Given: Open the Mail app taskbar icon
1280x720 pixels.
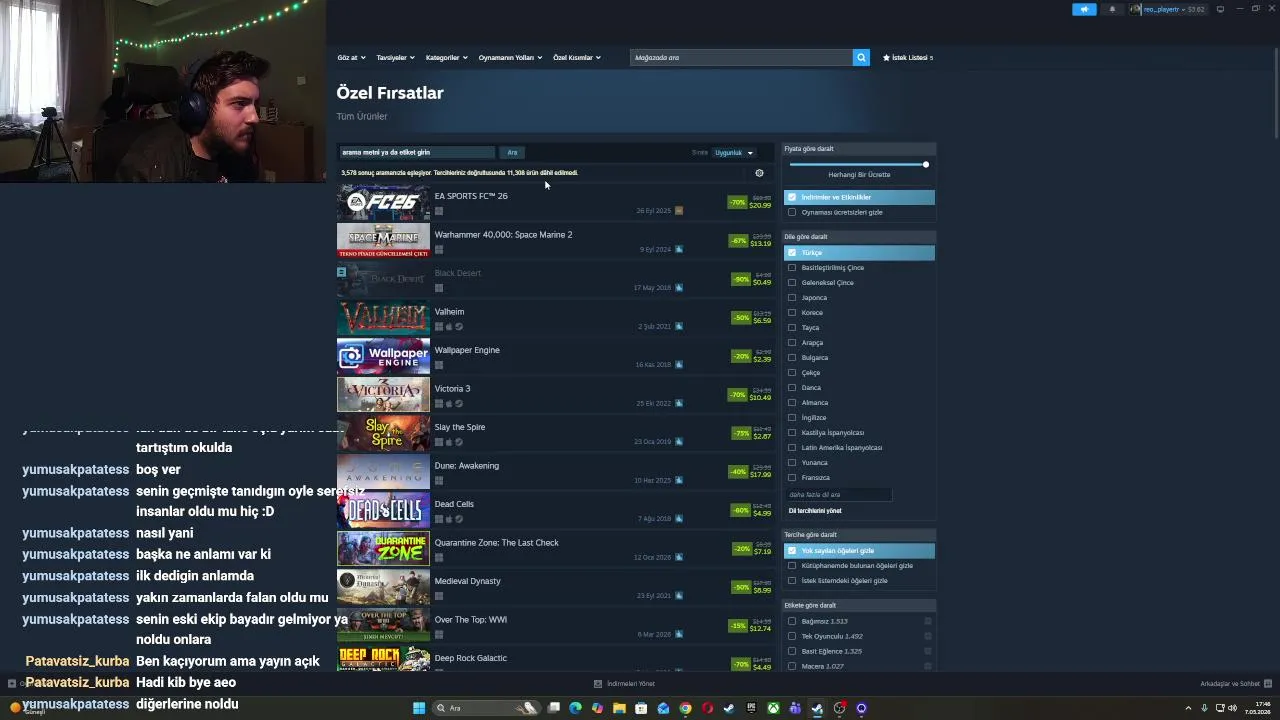Looking at the screenshot, I should pos(663,708).
